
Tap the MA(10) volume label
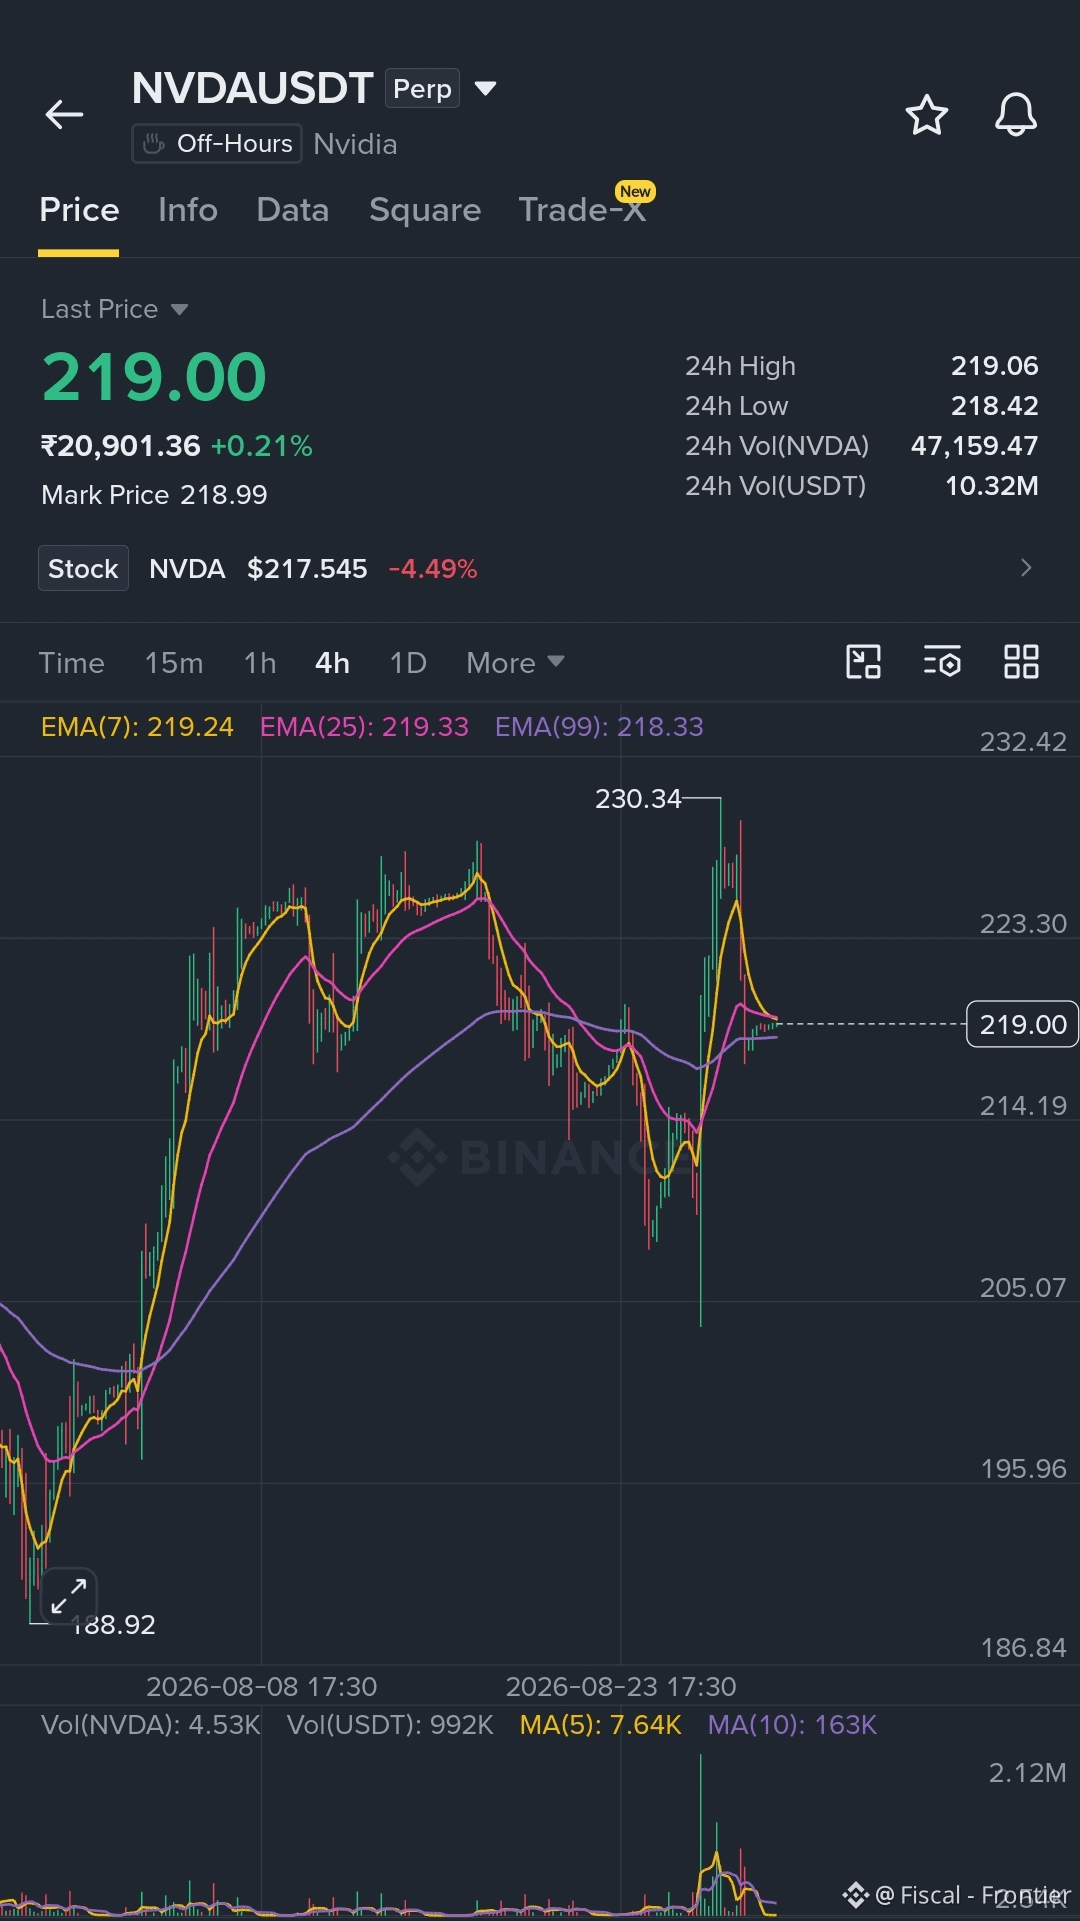click(792, 1725)
